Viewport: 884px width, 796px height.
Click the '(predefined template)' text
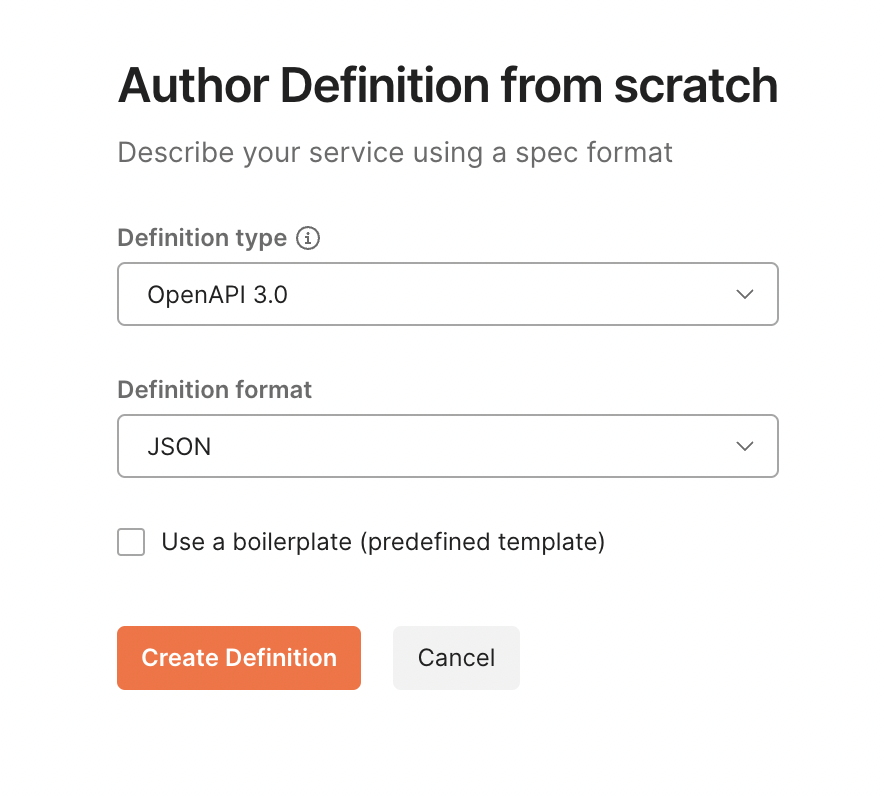coord(483,542)
